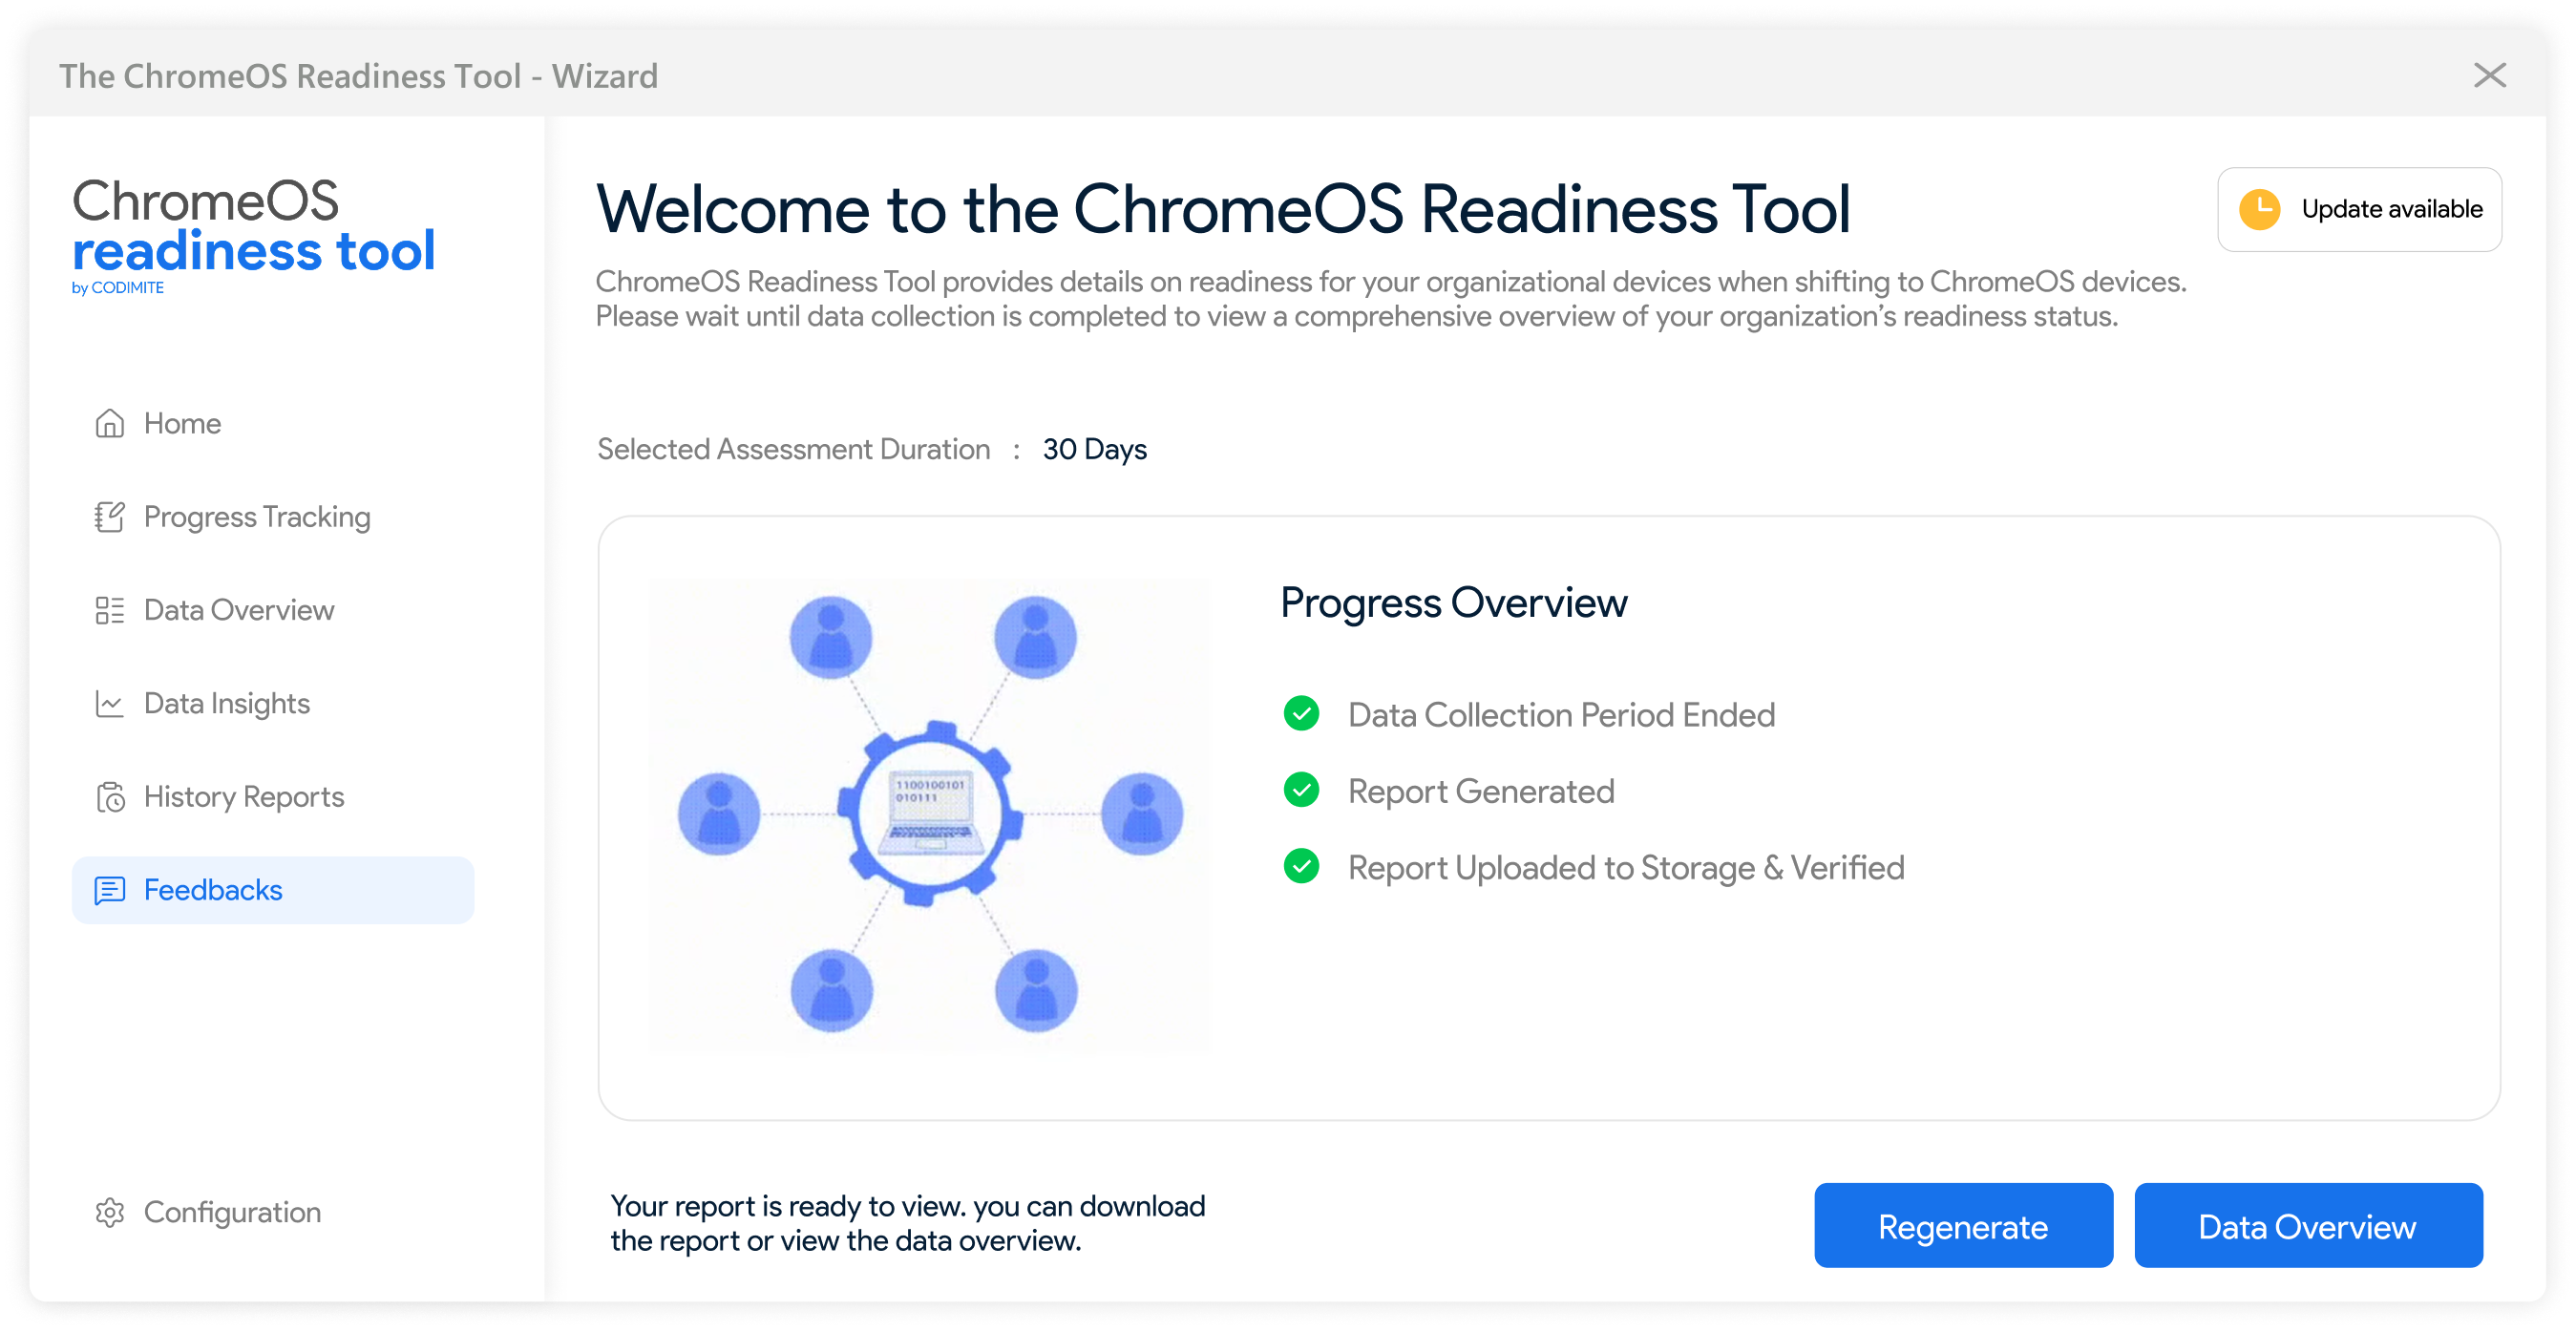This screenshot has height=1332, width=2576.
Task: Click the History Reports clipboard icon
Action: point(109,797)
